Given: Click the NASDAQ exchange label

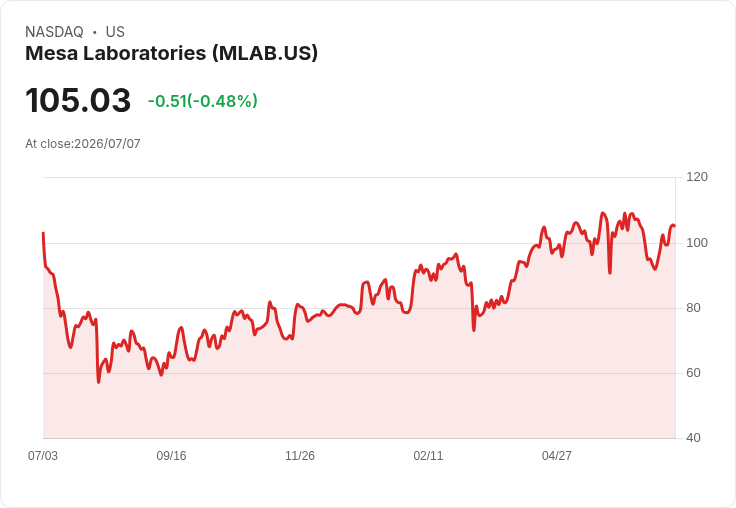Looking at the screenshot, I should point(54,32).
